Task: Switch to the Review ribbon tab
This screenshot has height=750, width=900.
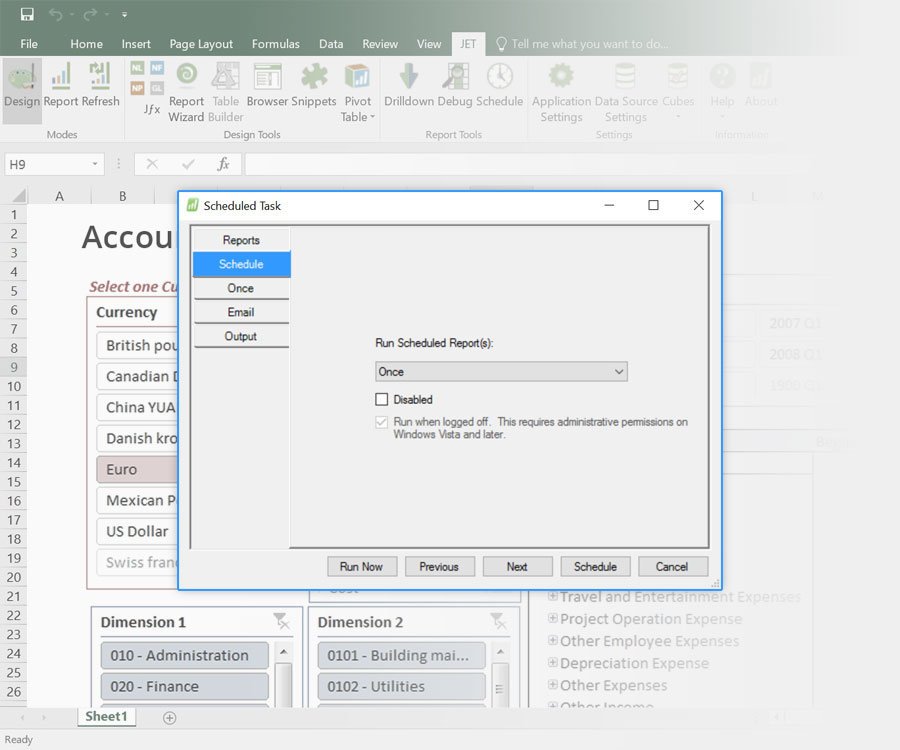Action: [x=380, y=44]
